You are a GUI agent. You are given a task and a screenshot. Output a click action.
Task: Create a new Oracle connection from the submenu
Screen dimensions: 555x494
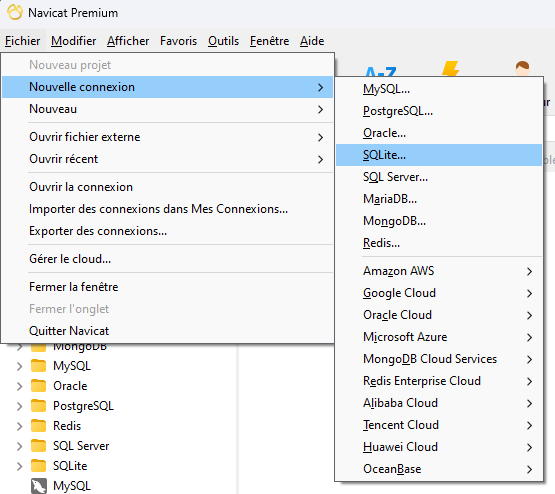[x=439, y=133]
